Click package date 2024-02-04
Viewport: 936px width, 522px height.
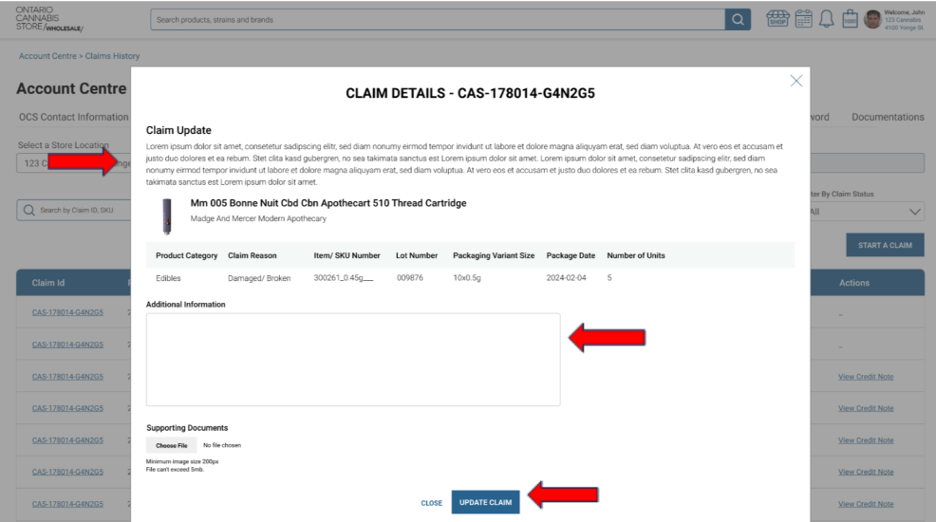[566, 278]
